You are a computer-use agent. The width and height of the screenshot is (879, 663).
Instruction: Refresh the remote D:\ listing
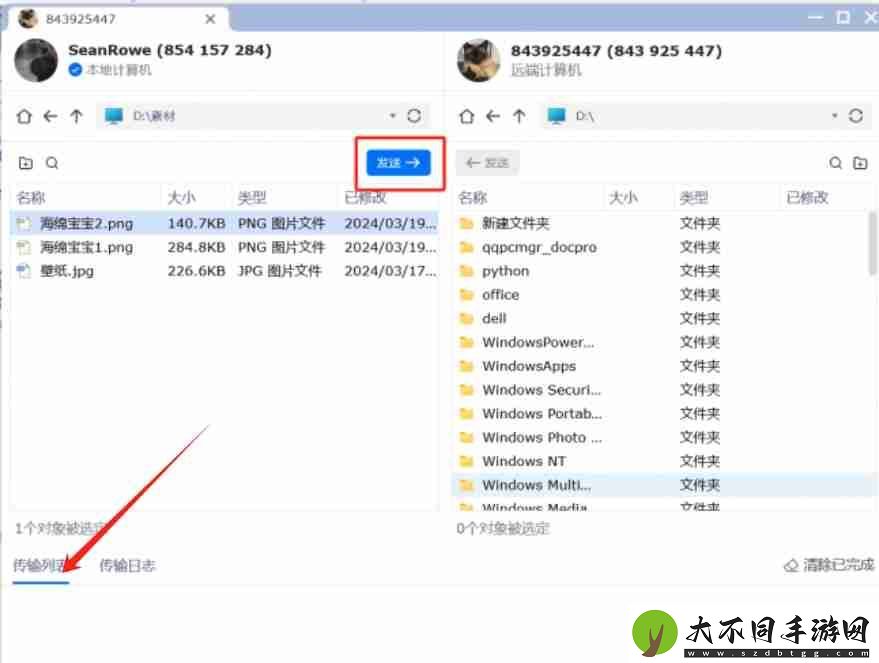tap(855, 115)
